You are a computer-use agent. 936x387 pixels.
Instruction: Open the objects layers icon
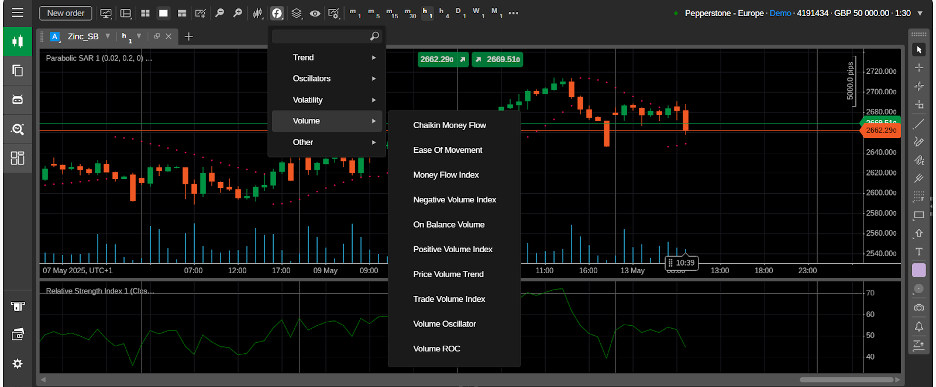click(x=296, y=13)
